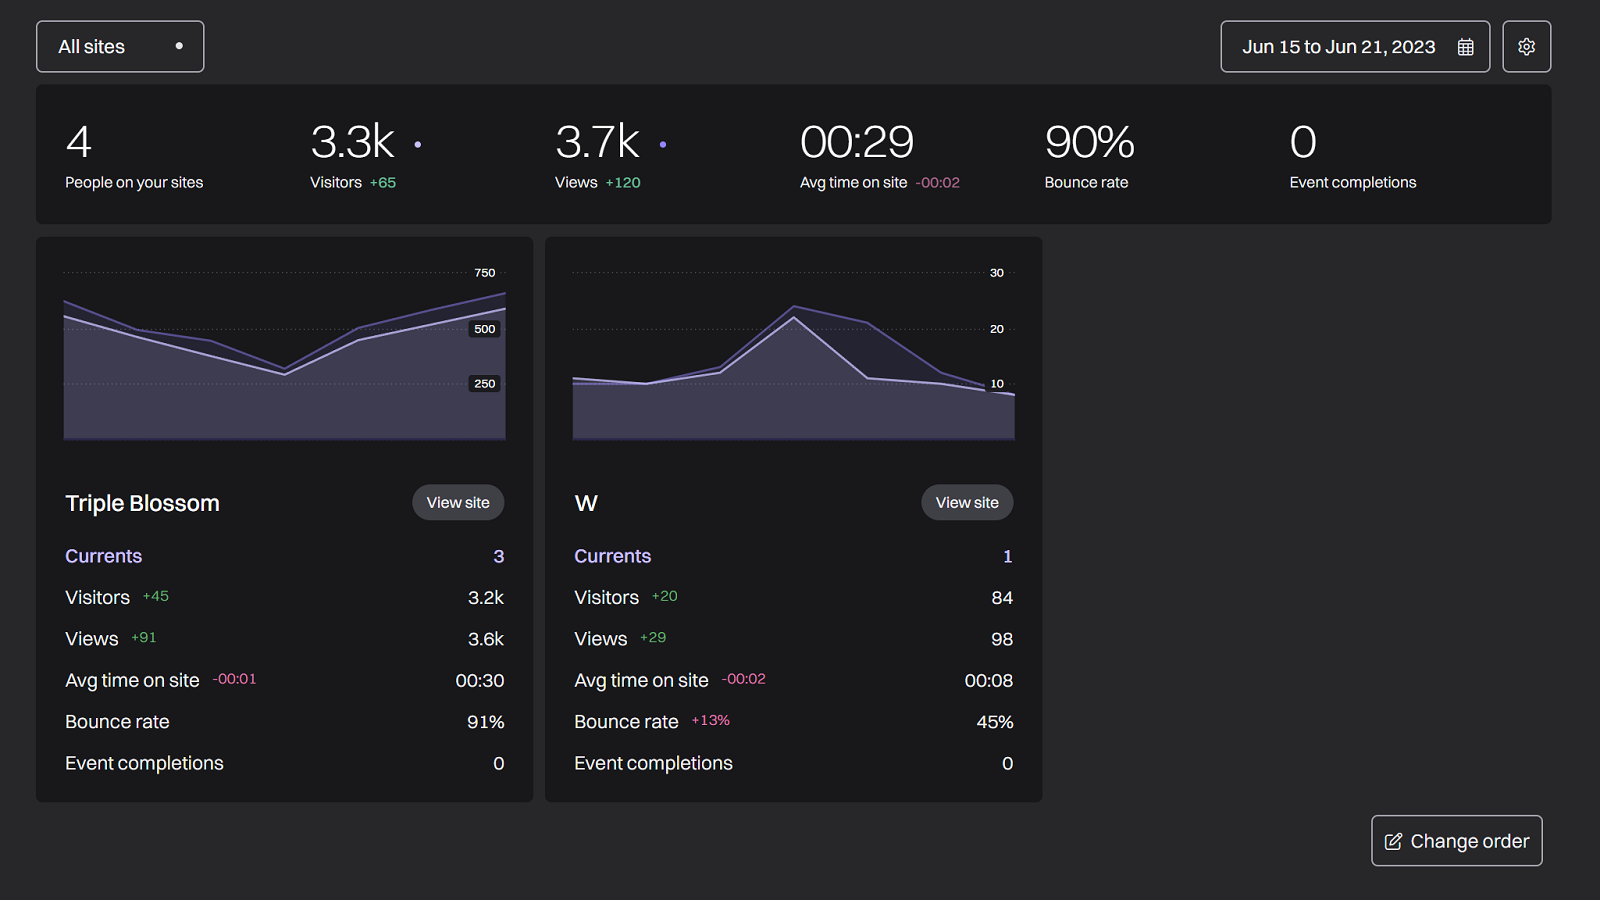Select Currents row in Triple Blossom card

pyautogui.click(x=284, y=556)
